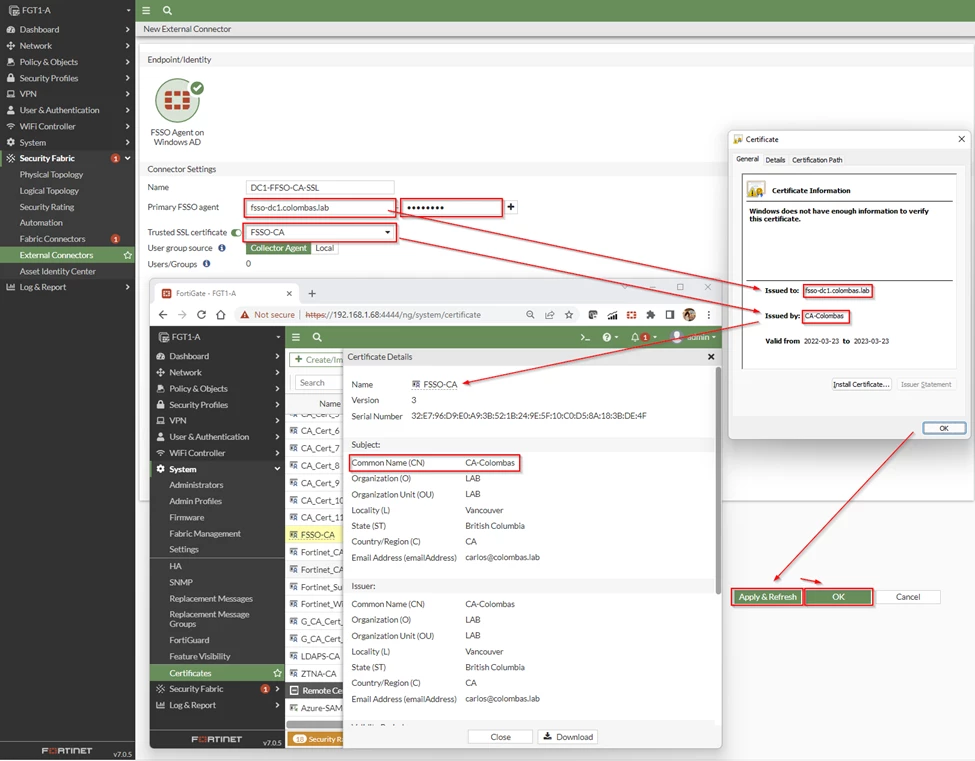Click the inner FortiGate search icon
Screen dimensions: 975x761
coord(317,337)
